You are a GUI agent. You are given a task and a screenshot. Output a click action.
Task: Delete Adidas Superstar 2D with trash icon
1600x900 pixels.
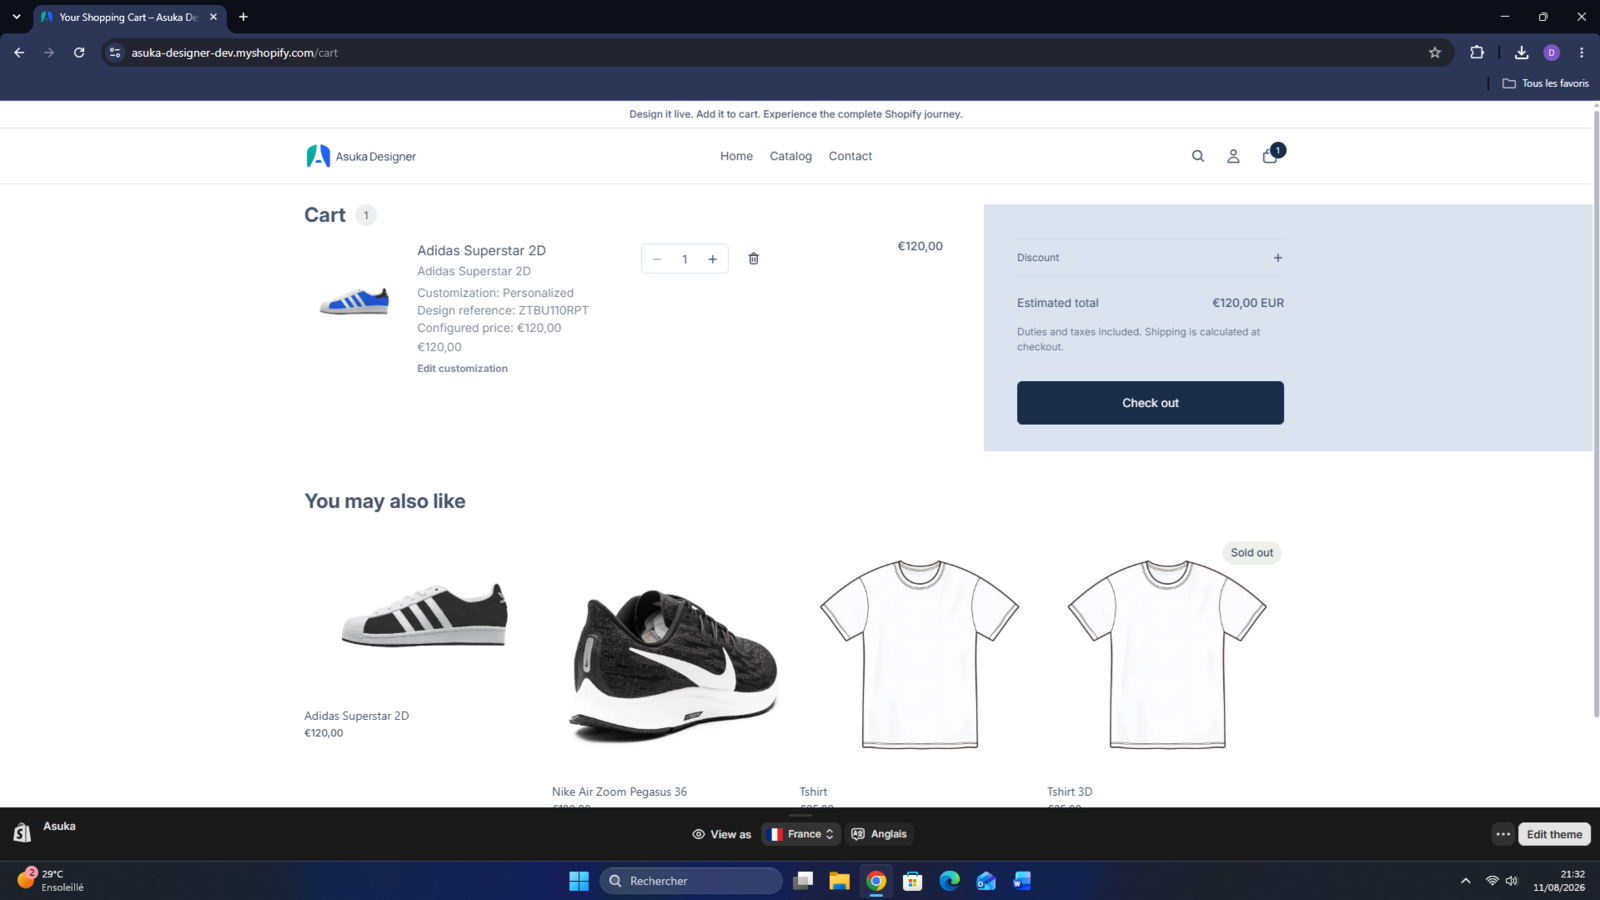[x=754, y=259]
